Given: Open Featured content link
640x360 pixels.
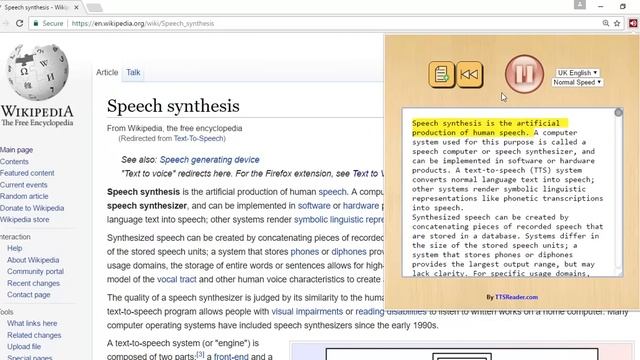Looking at the screenshot, I should tap(27, 173).
